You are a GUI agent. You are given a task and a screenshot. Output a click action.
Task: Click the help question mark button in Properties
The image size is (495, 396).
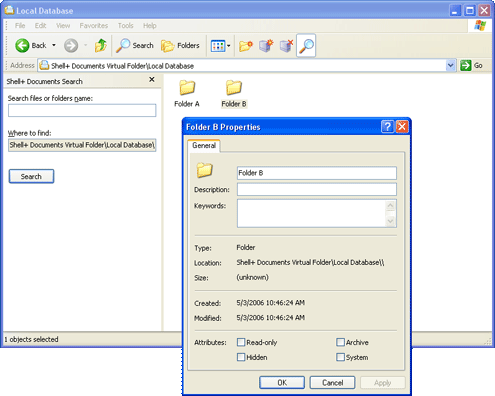click(x=387, y=127)
